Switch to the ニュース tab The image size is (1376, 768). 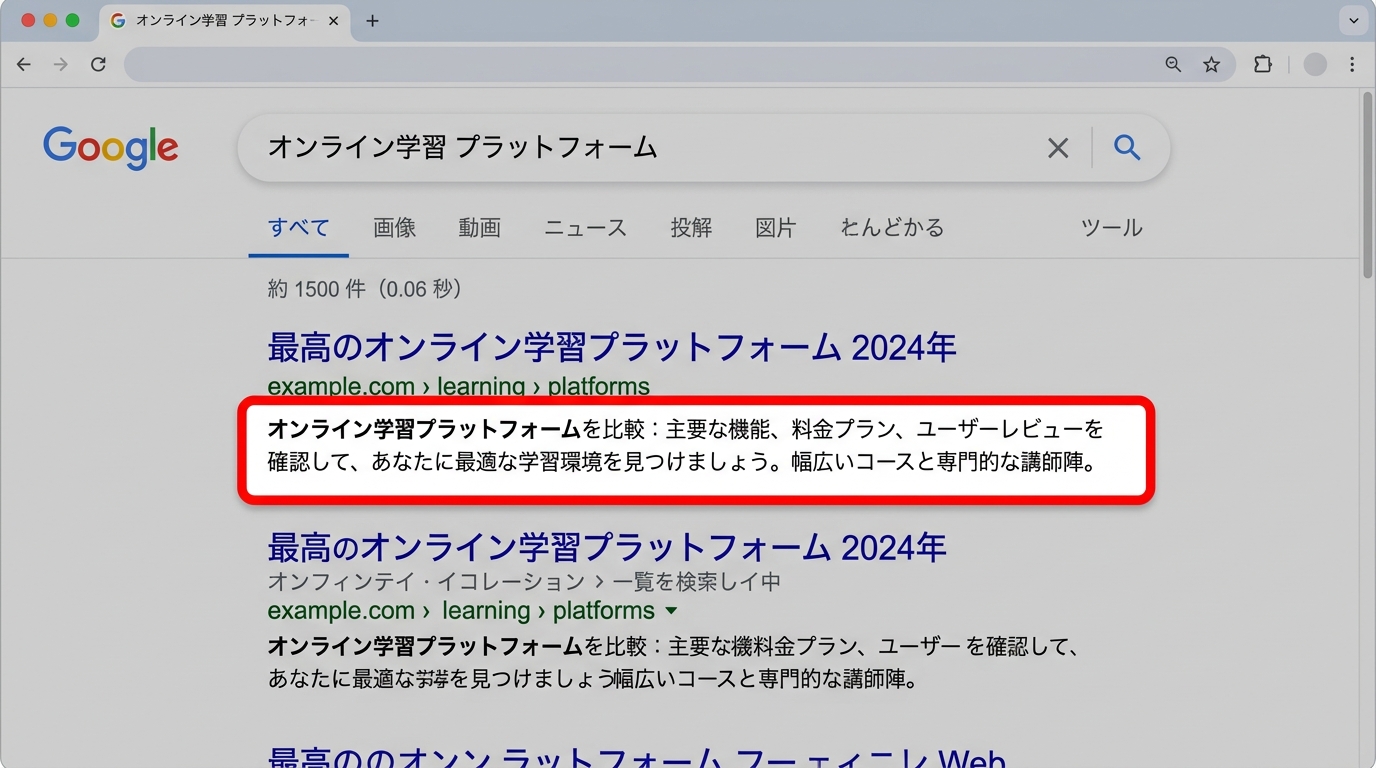585,228
